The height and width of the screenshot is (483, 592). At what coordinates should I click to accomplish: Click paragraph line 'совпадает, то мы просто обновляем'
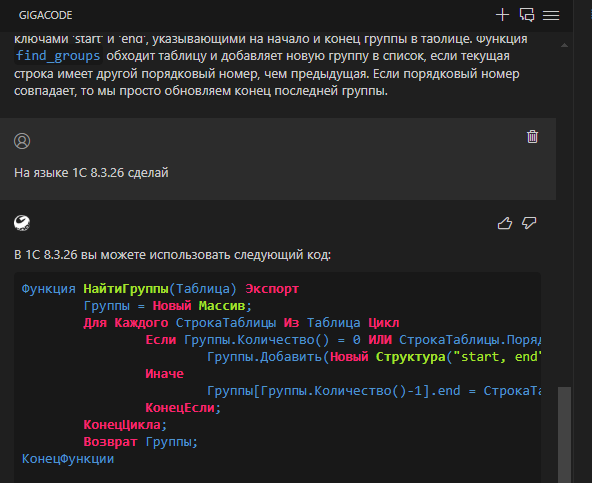pyautogui.click(x=201, y=91)
